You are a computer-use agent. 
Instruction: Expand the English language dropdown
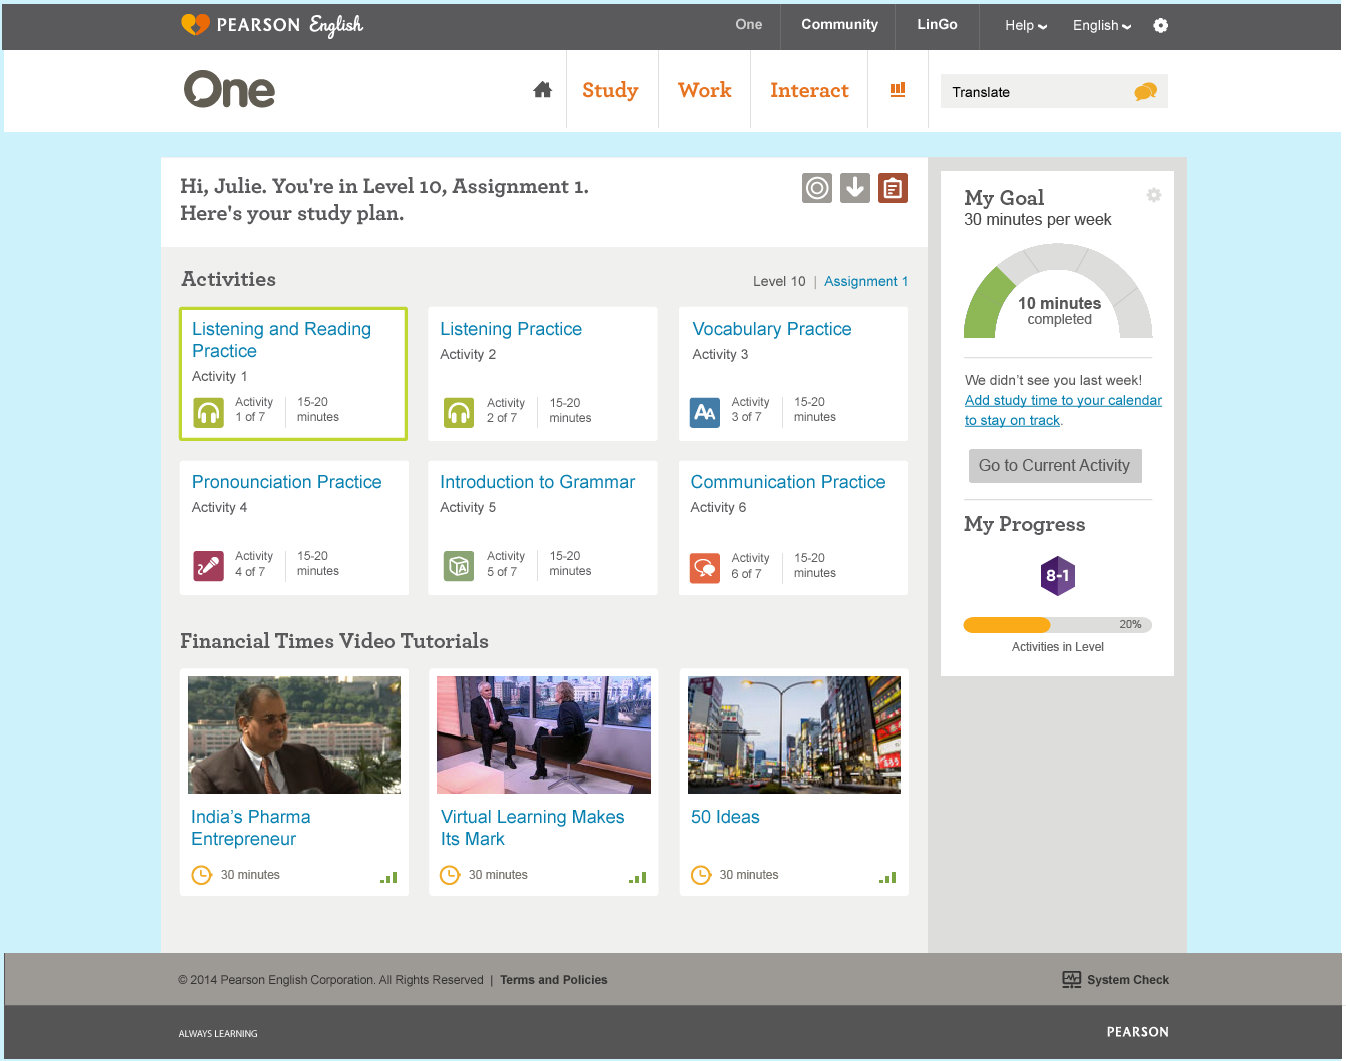pos(1102,26)
